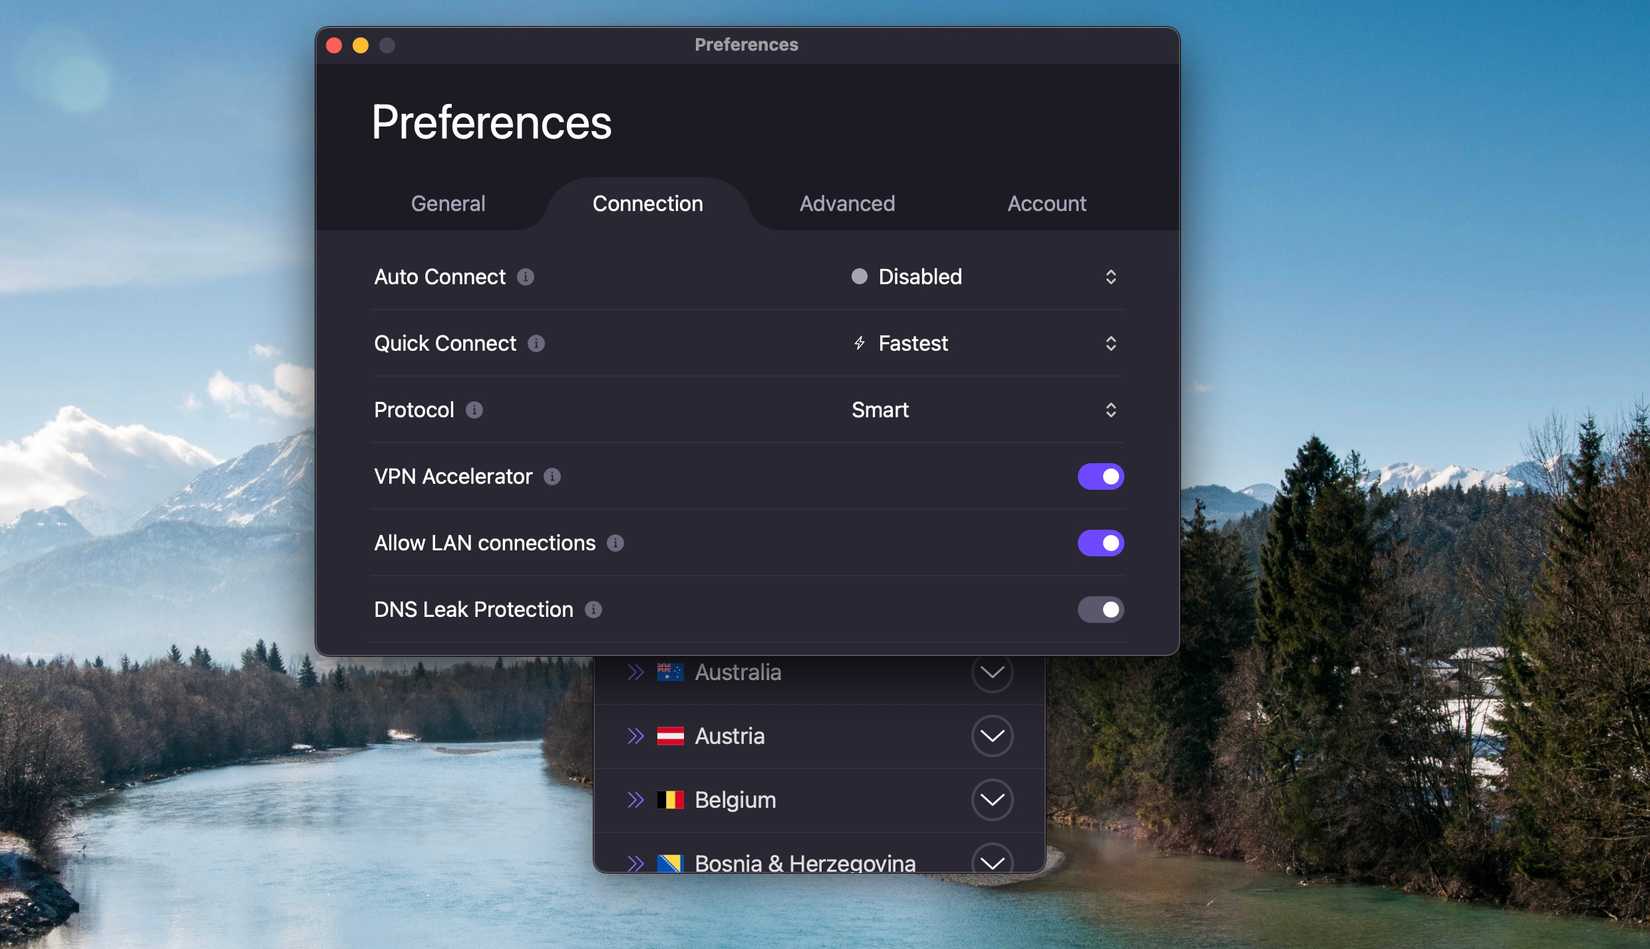Click info icon next to Protocol
This screenshot has width=1650, height=949.
[x=475, y=410]
